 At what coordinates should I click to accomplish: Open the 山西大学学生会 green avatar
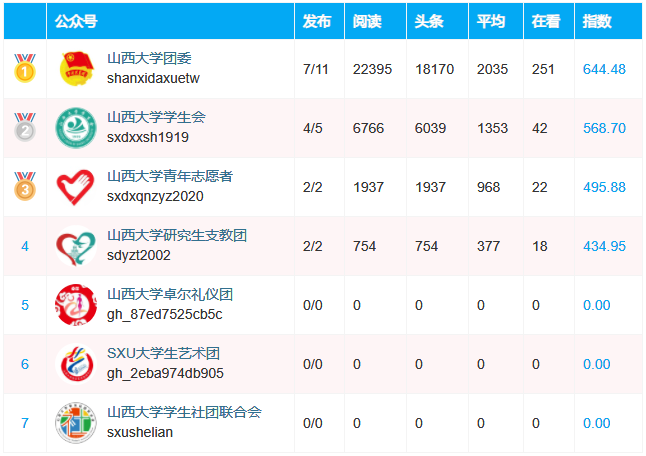(76, 128)
